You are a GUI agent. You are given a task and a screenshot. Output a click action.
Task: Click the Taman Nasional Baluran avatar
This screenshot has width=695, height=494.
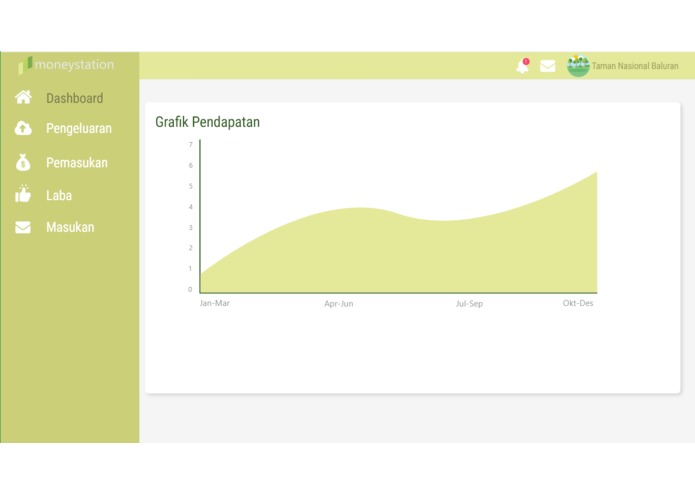pyautogui.click(x=578, y=66)
